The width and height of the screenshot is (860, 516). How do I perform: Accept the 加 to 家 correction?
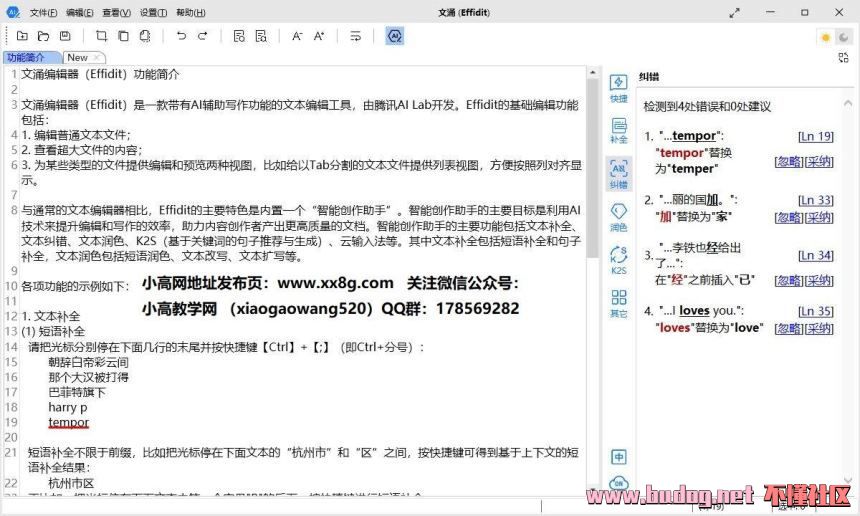[819, 217]
